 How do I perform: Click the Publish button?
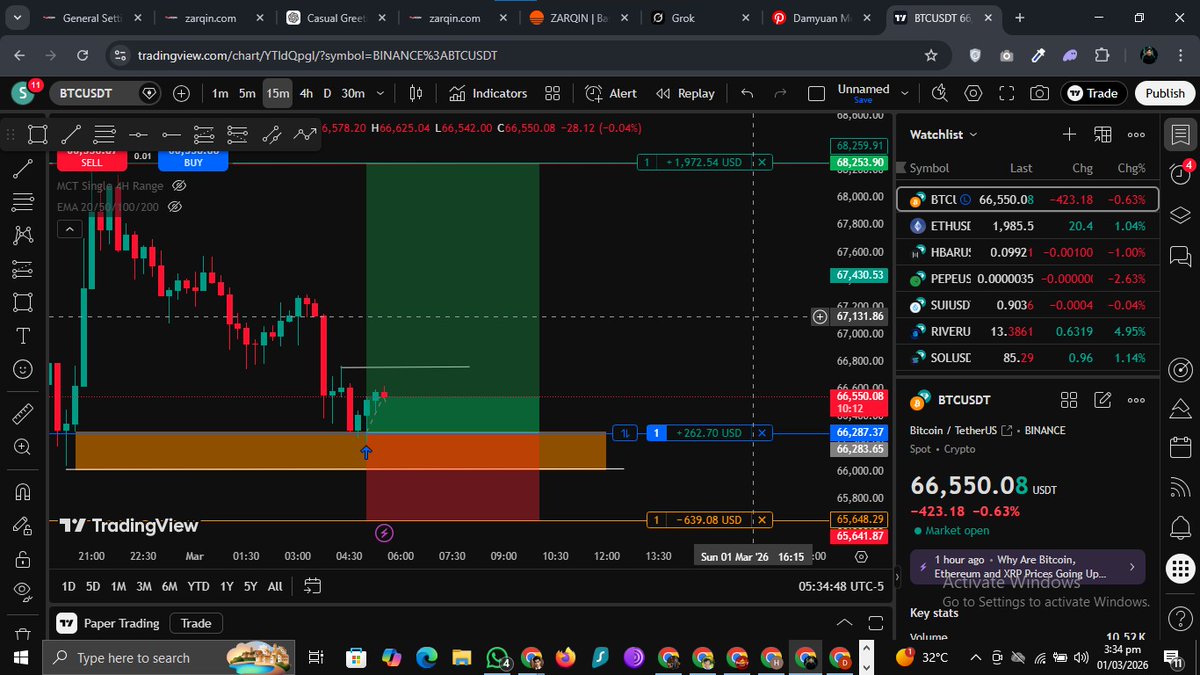1165,93
